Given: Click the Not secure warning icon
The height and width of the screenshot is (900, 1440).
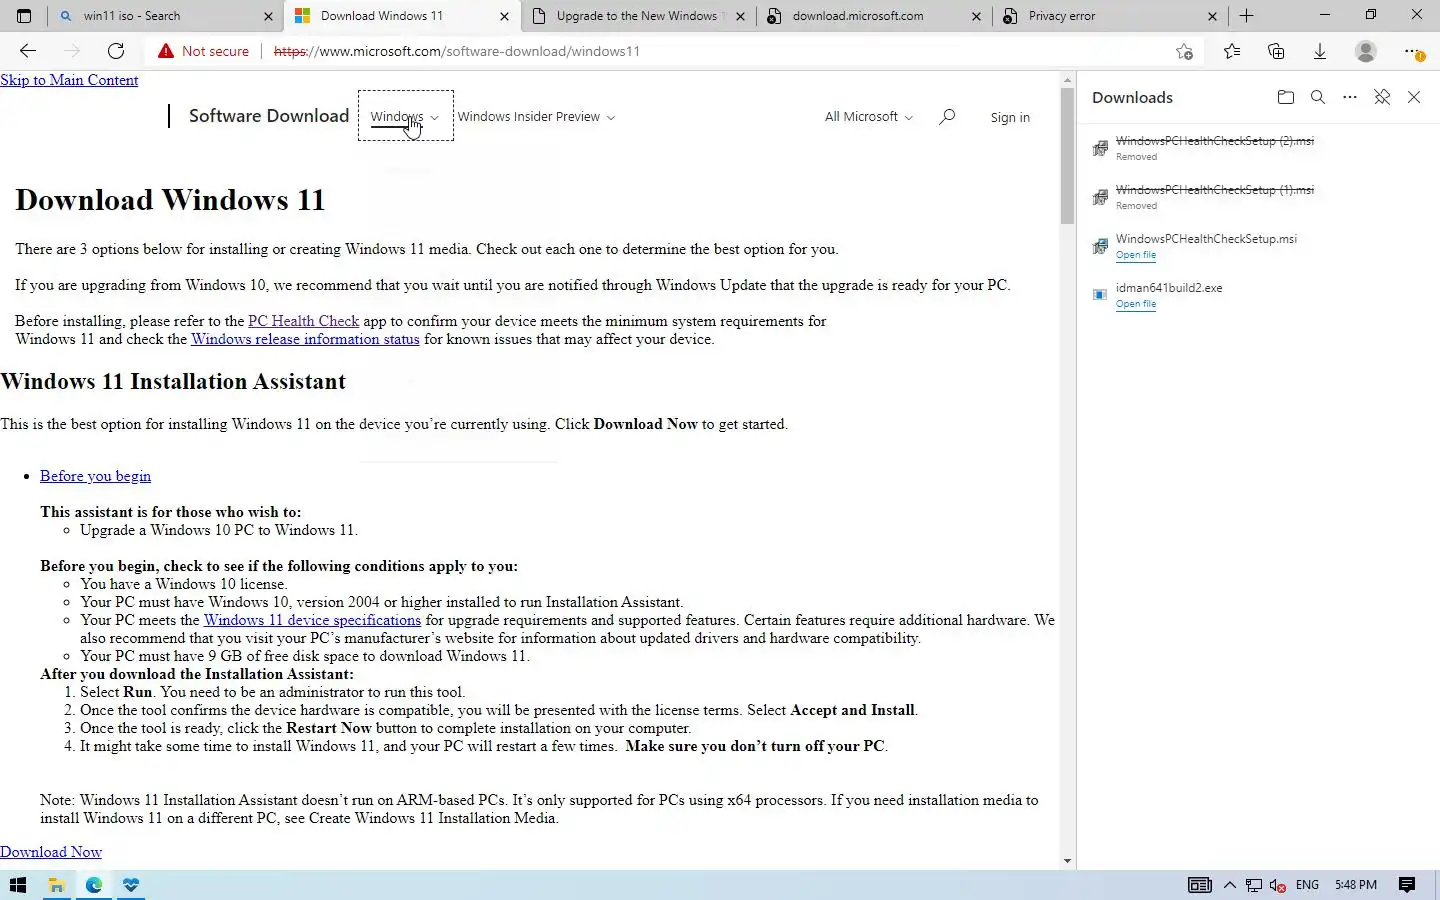Looking at the screenshot, I should click(166, 51).
